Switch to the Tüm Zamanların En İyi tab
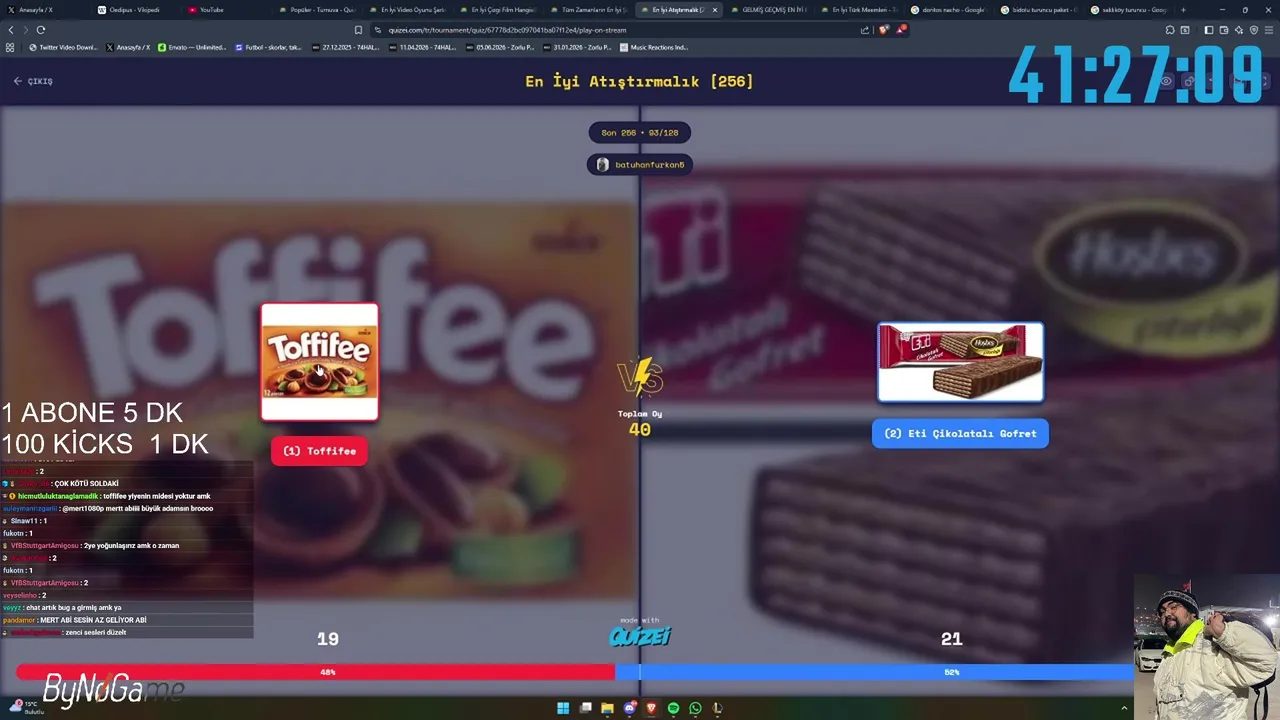This screenshot has width=1280, height=720. coord(590,10)
